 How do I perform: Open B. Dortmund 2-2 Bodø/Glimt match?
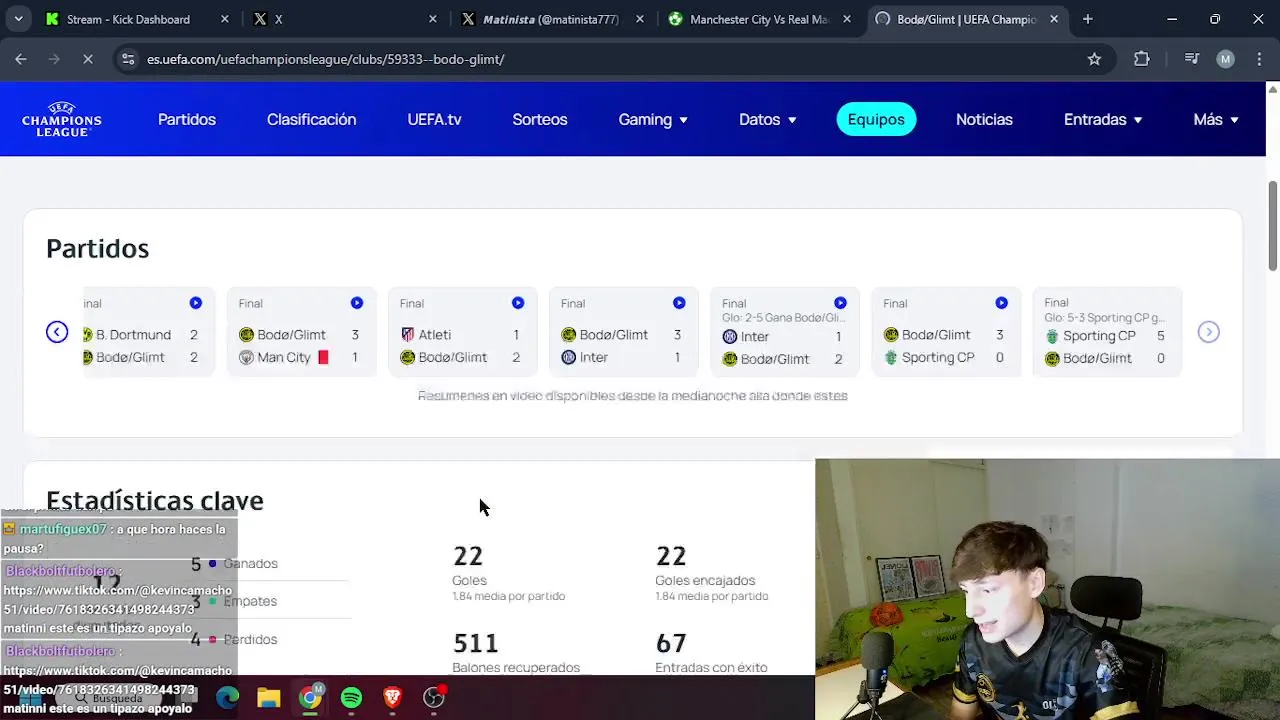tap(149, 332)
